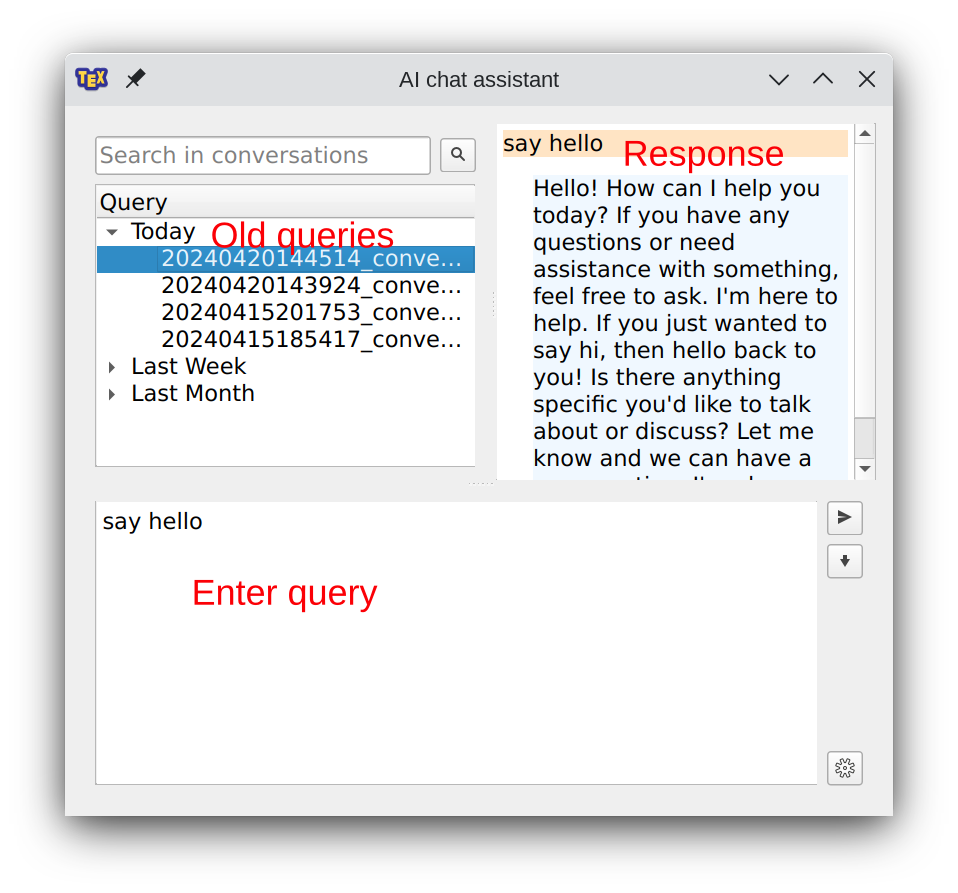Expand the Last Month group
Image resolution: width=958 pixels, height=893 pixels.
112,394
